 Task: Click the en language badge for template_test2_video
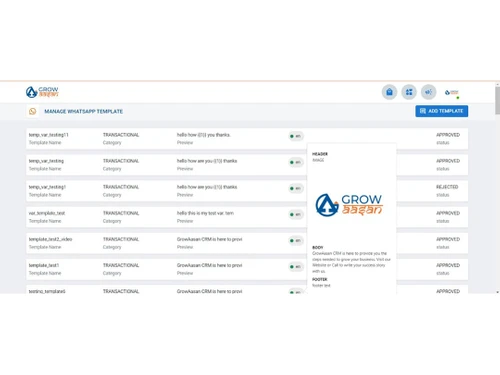(x=296, y=240)
